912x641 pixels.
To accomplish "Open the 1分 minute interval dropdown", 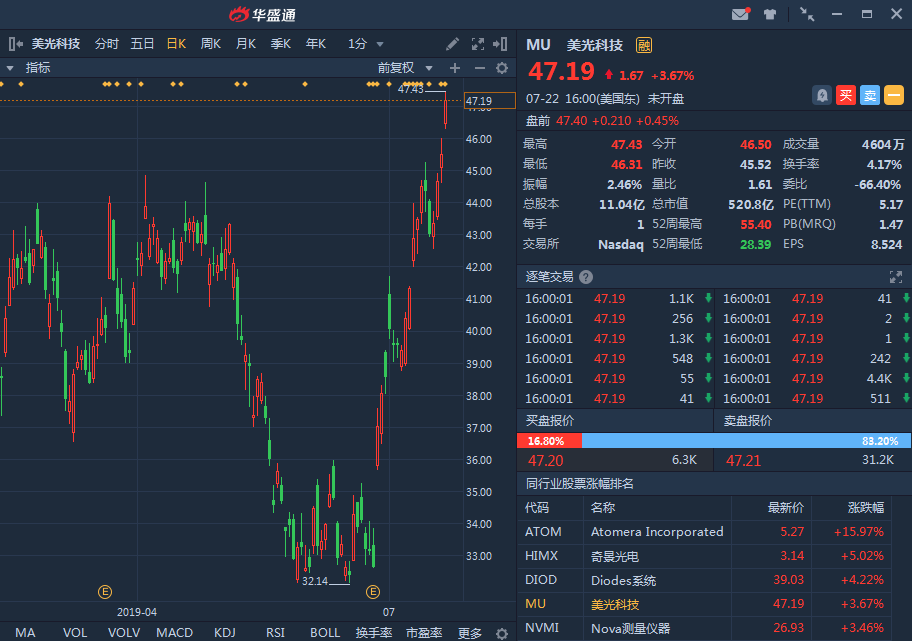I will pos(365,44).
